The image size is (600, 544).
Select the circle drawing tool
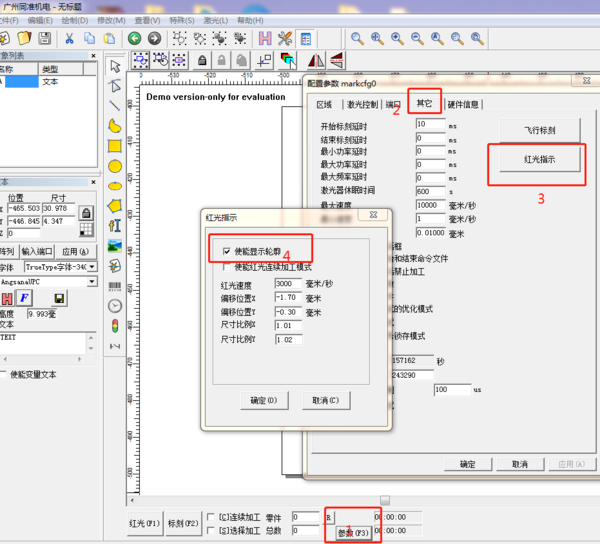point(115,165)
